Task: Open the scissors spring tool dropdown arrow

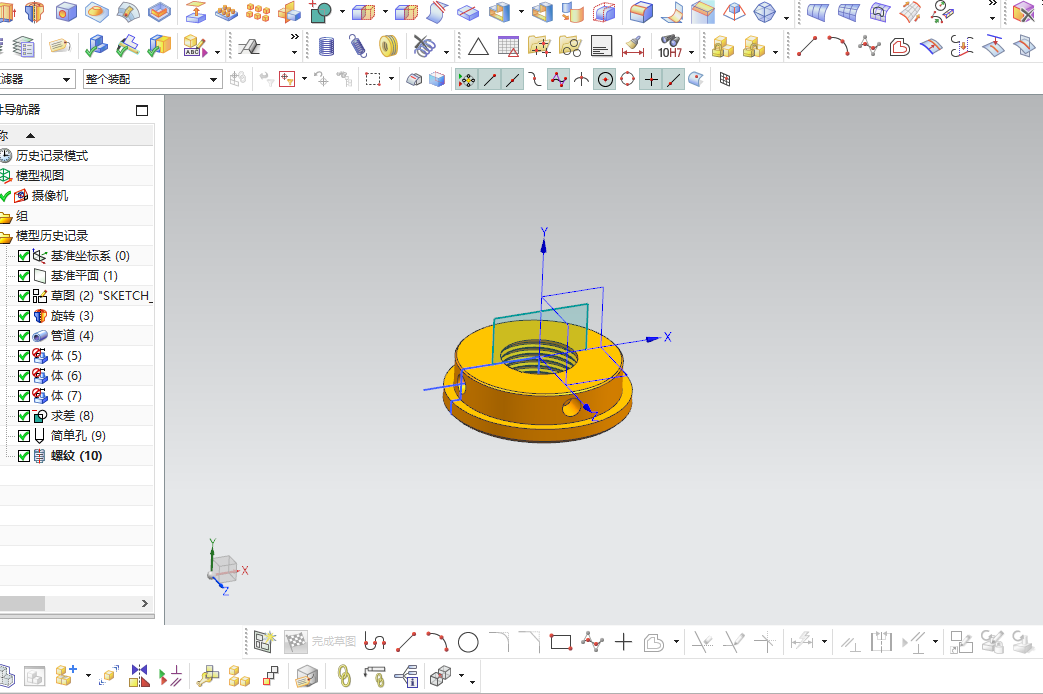Action: 446,52
